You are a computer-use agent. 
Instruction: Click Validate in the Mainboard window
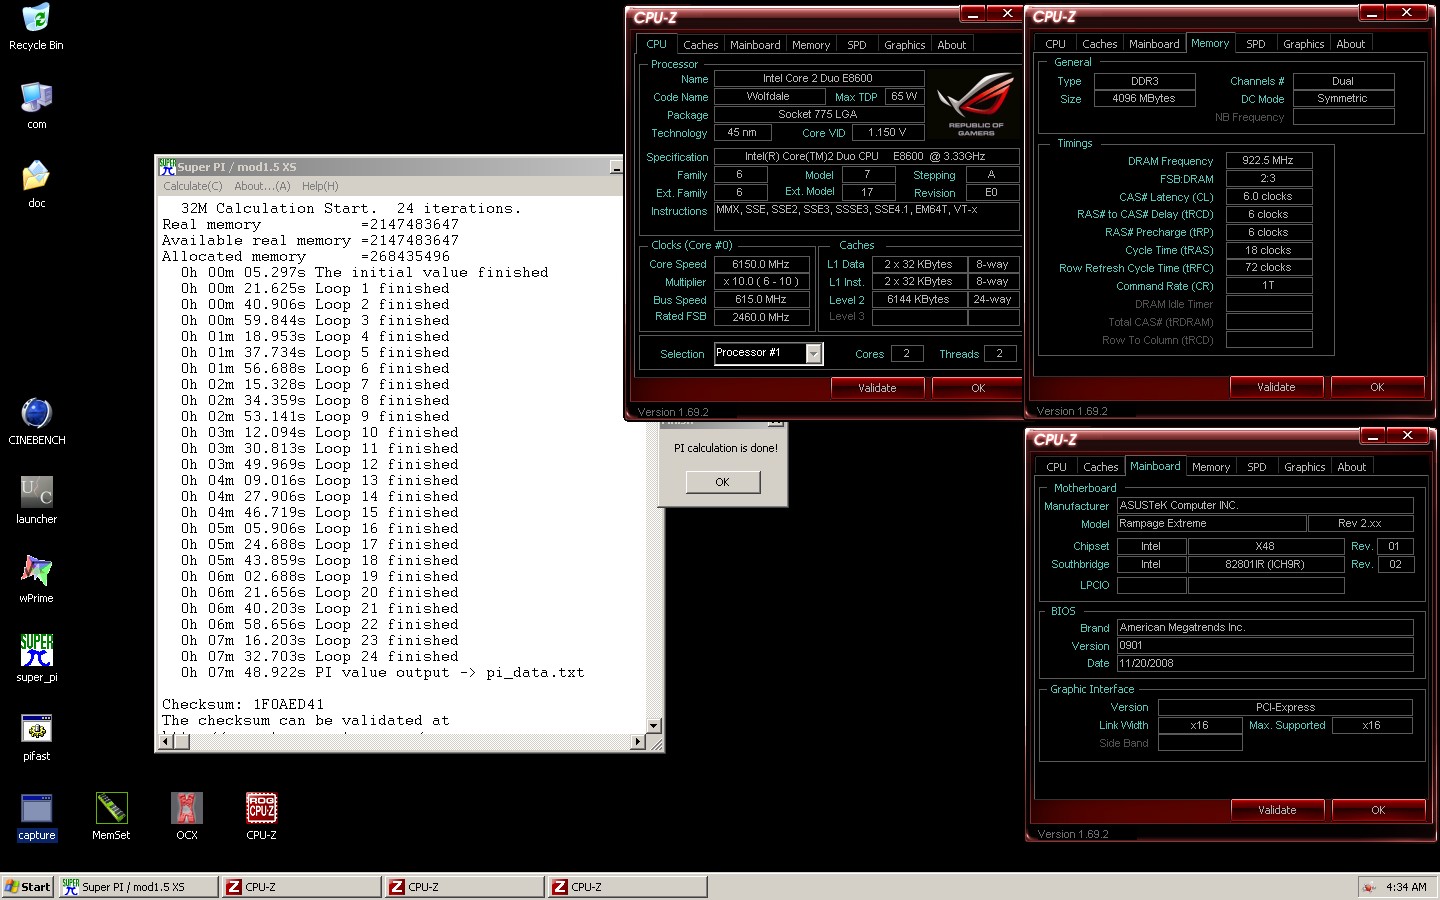(x=1277, y=810)
